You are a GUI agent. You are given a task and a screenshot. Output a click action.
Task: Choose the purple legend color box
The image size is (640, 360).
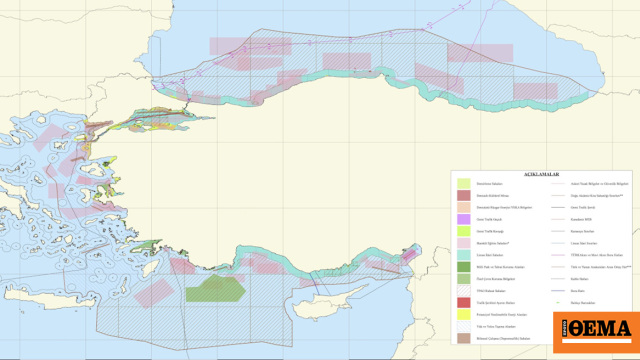(464, 219)
